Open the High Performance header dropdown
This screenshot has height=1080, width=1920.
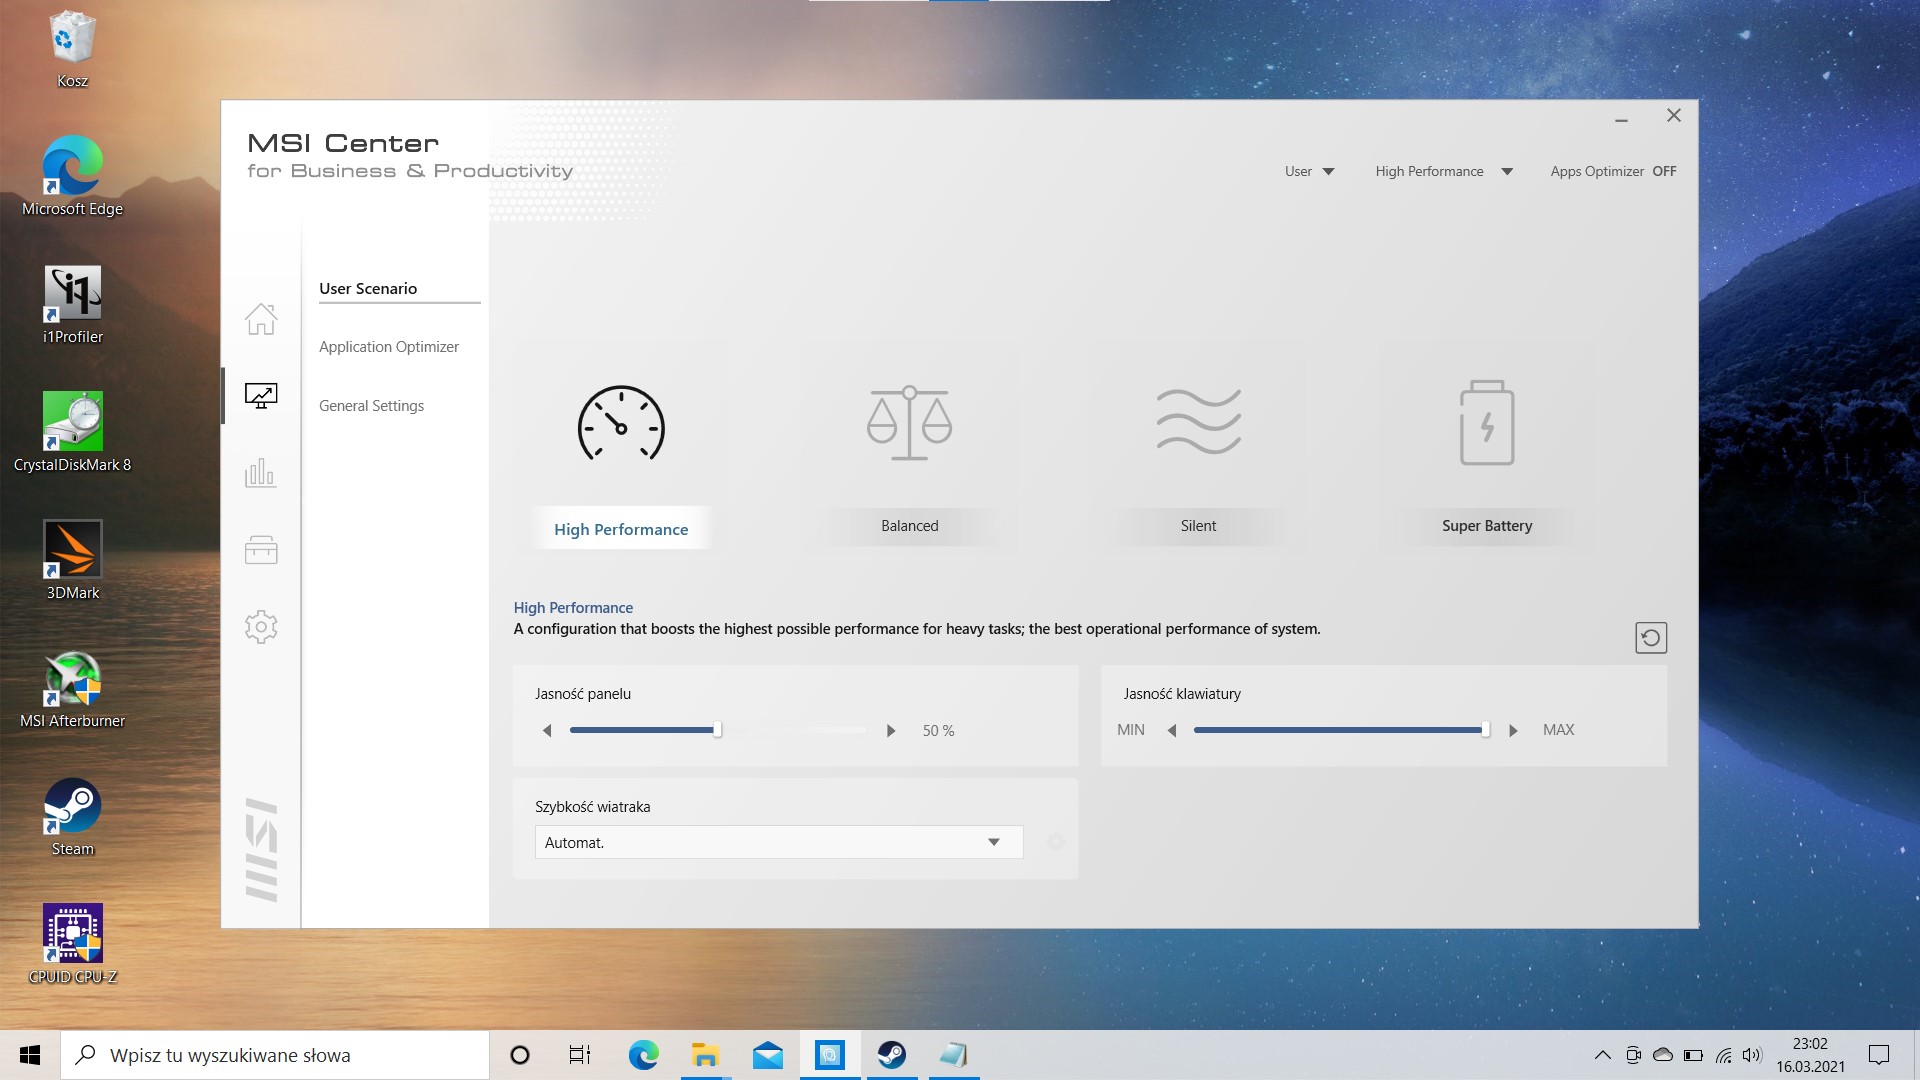pos(1443,171)
